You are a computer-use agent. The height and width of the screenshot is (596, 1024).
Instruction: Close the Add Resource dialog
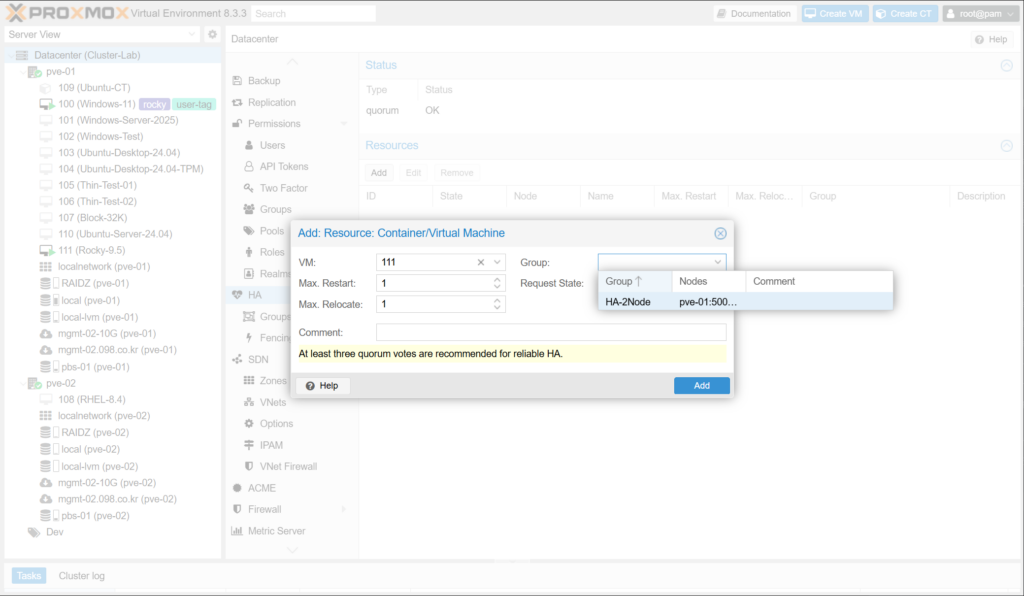coord(720,233)
